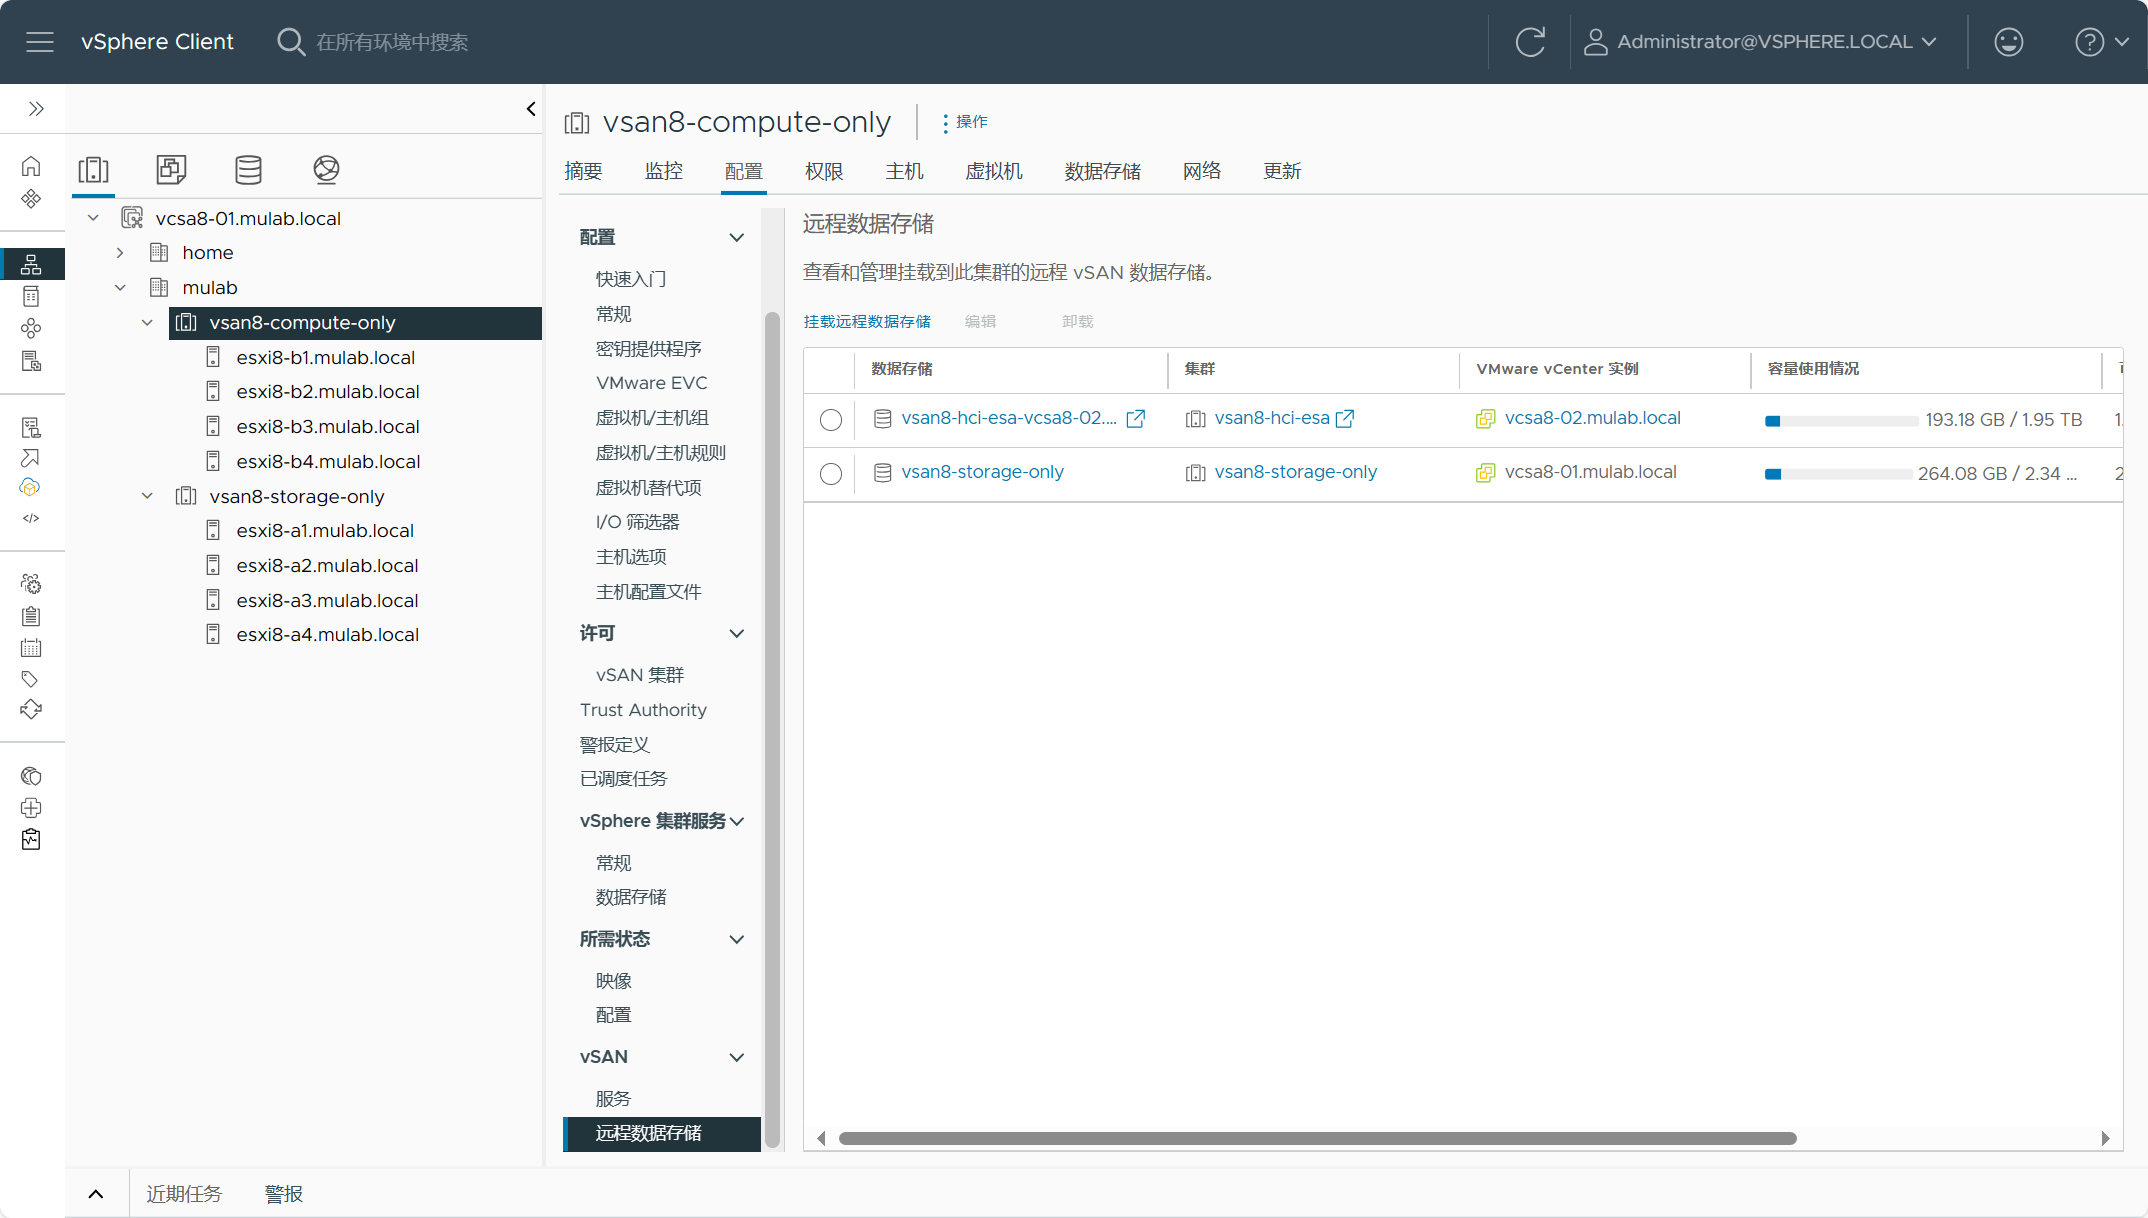Screen dimensions: 2148x1218
Task: Expand the bottom recent tasks panel
Action: pyautogui.click(x=96, y=1194)
